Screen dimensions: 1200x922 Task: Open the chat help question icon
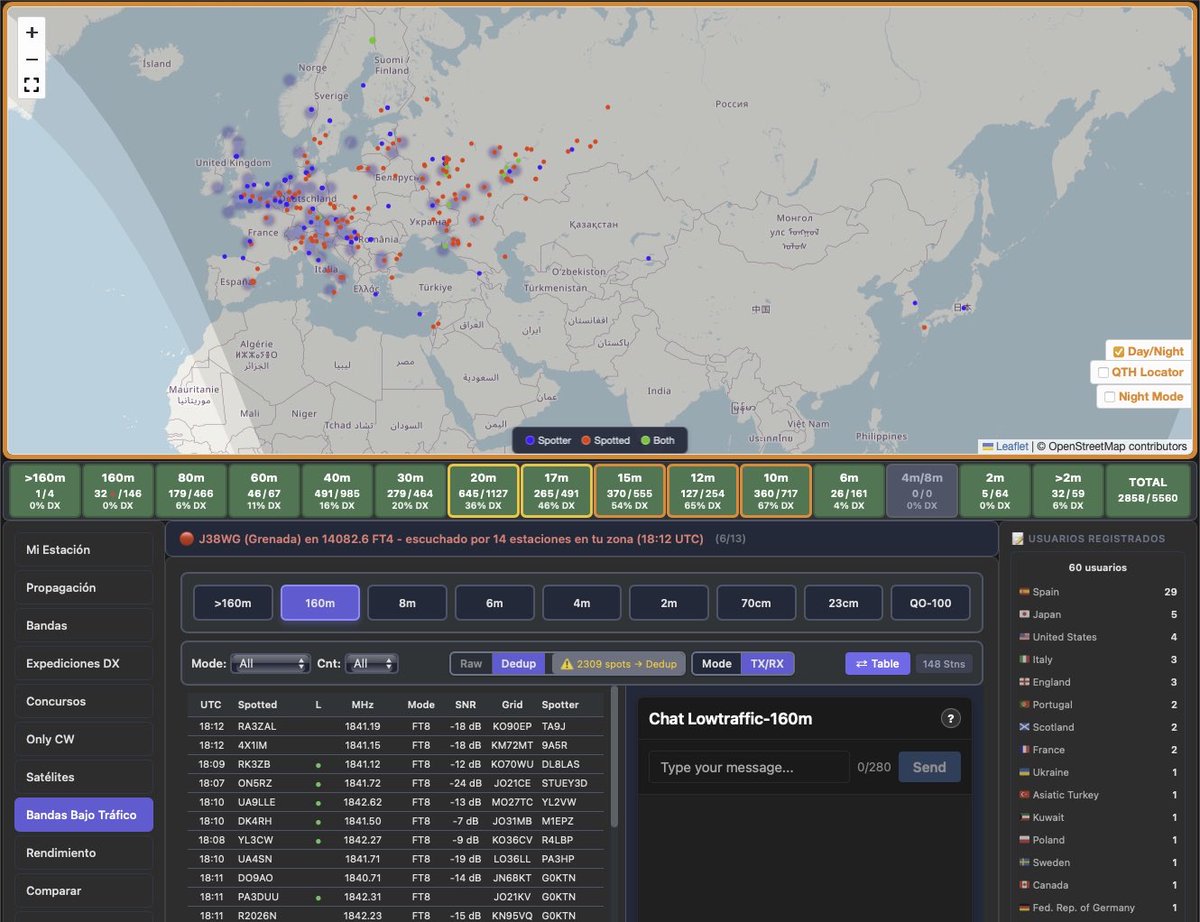[x=951, y=718]
